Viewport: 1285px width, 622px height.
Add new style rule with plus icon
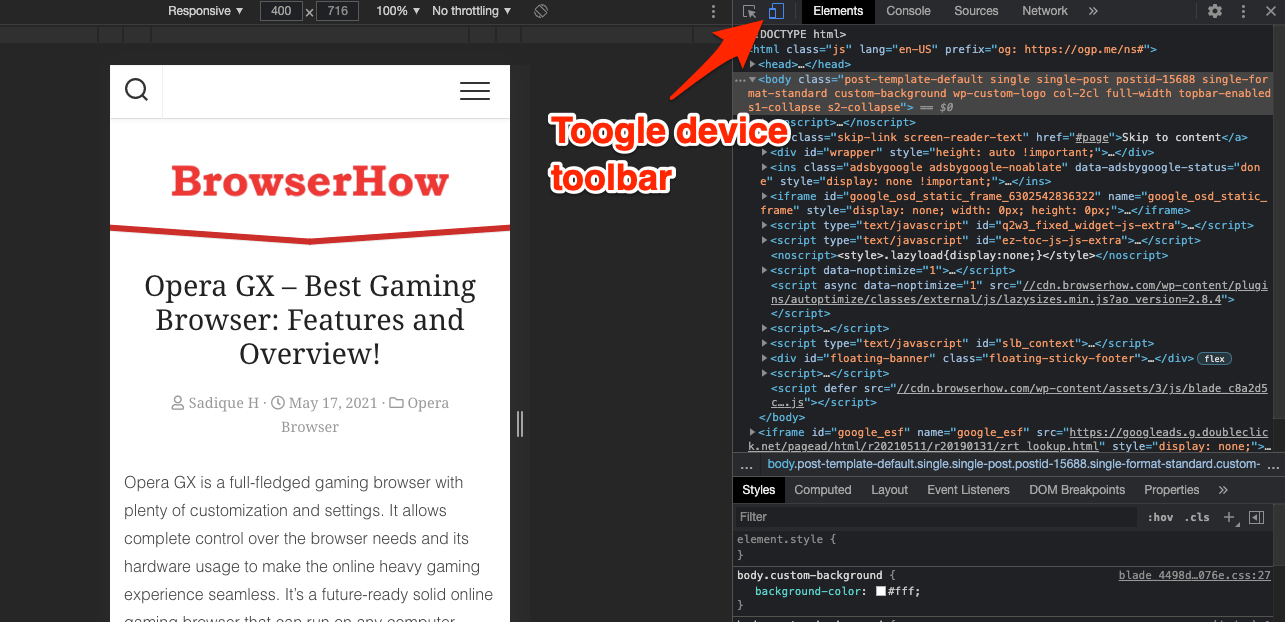(x=1229, y=517)
